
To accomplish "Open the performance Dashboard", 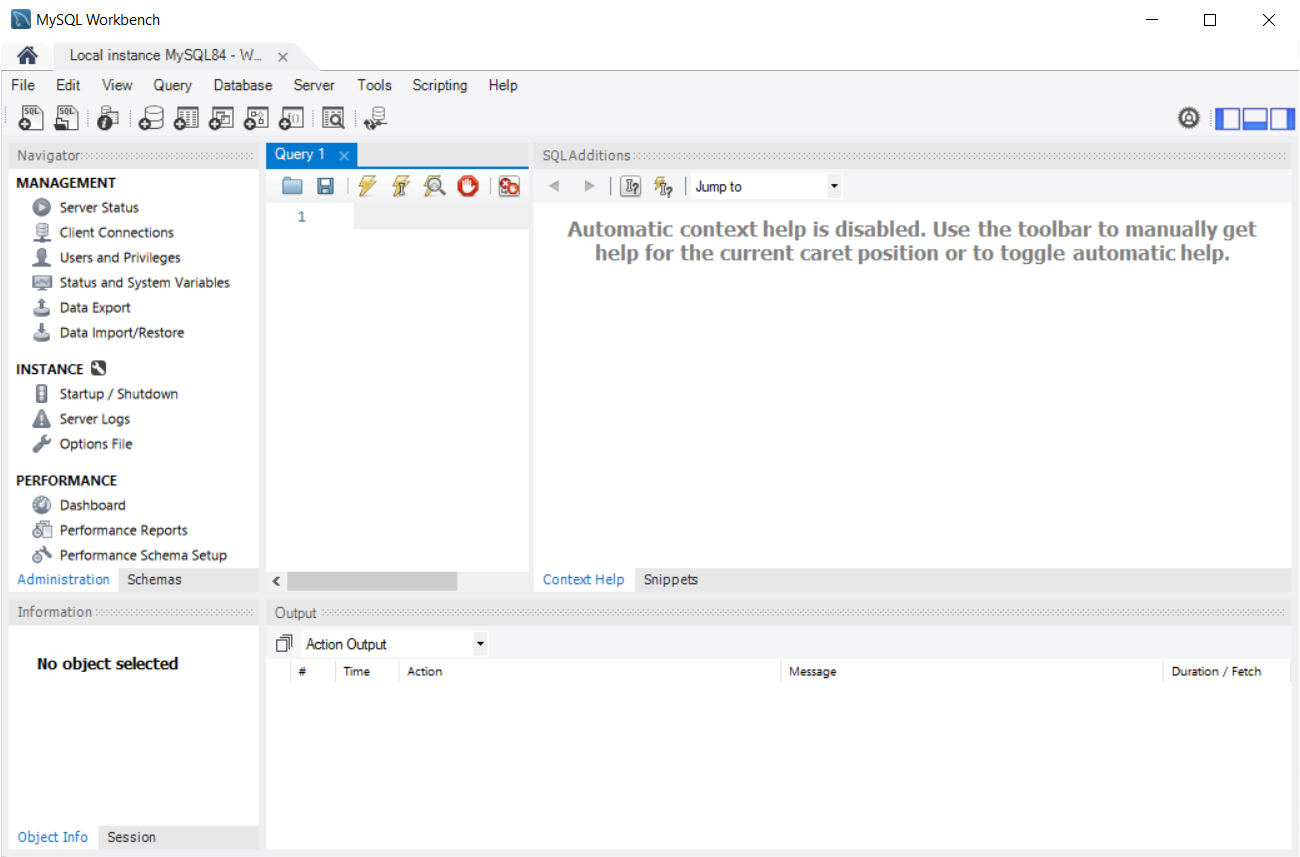I will 92,505.
